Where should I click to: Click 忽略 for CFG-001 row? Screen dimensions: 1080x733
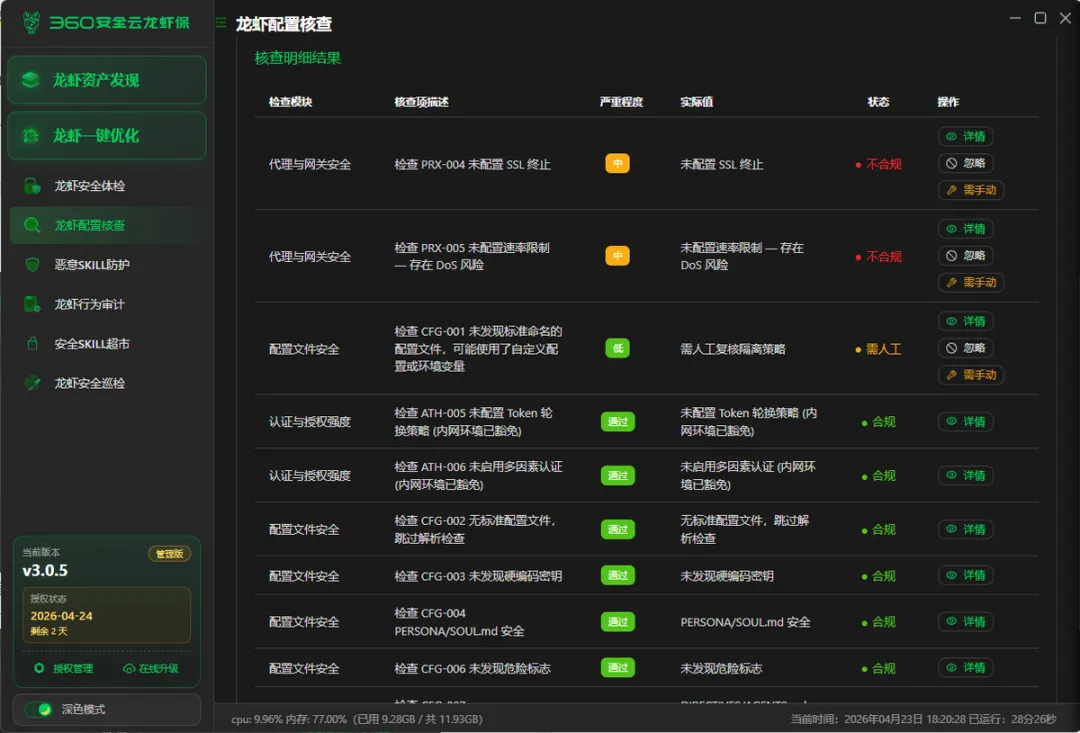point(966,348)
